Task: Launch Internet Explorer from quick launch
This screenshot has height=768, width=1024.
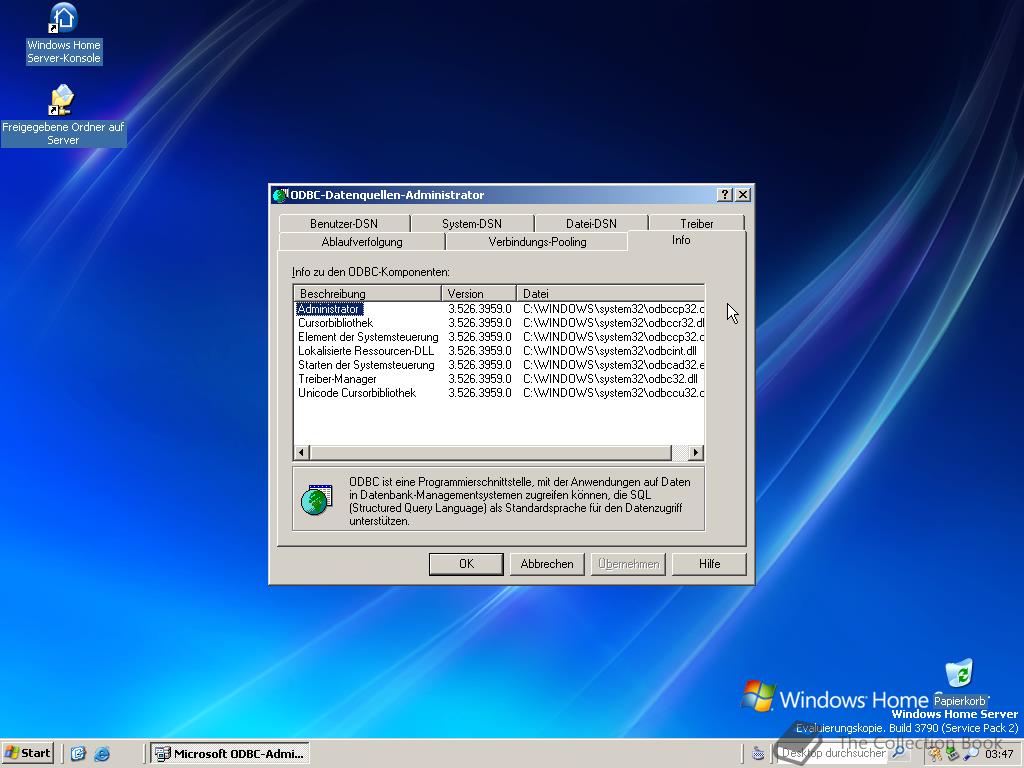Action: pyautogui.click(x=102, y=754)
